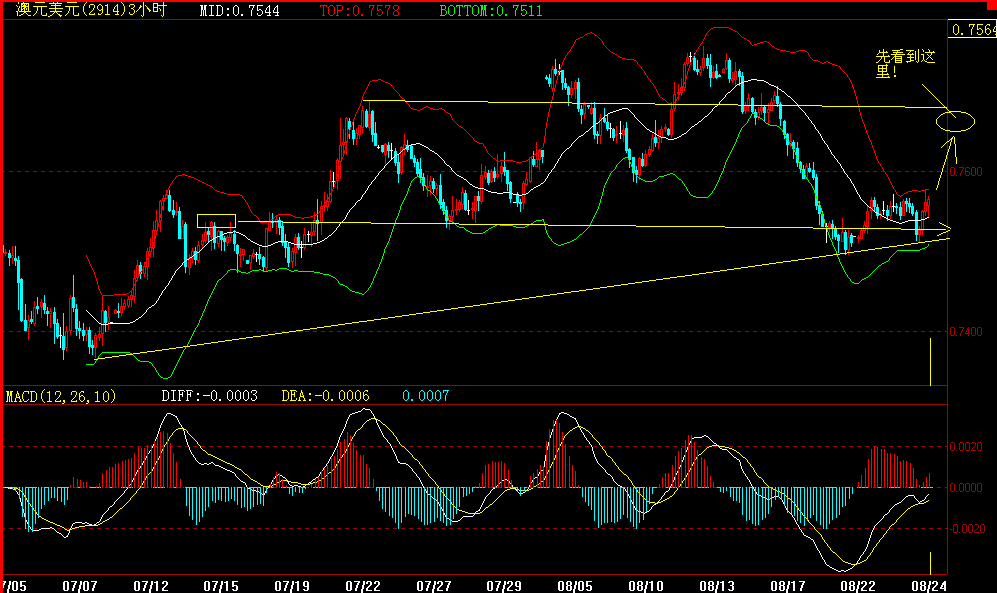Click the 08/05 date marker
Viewport: 997px width, 593px height.
[x=575, y=585]
